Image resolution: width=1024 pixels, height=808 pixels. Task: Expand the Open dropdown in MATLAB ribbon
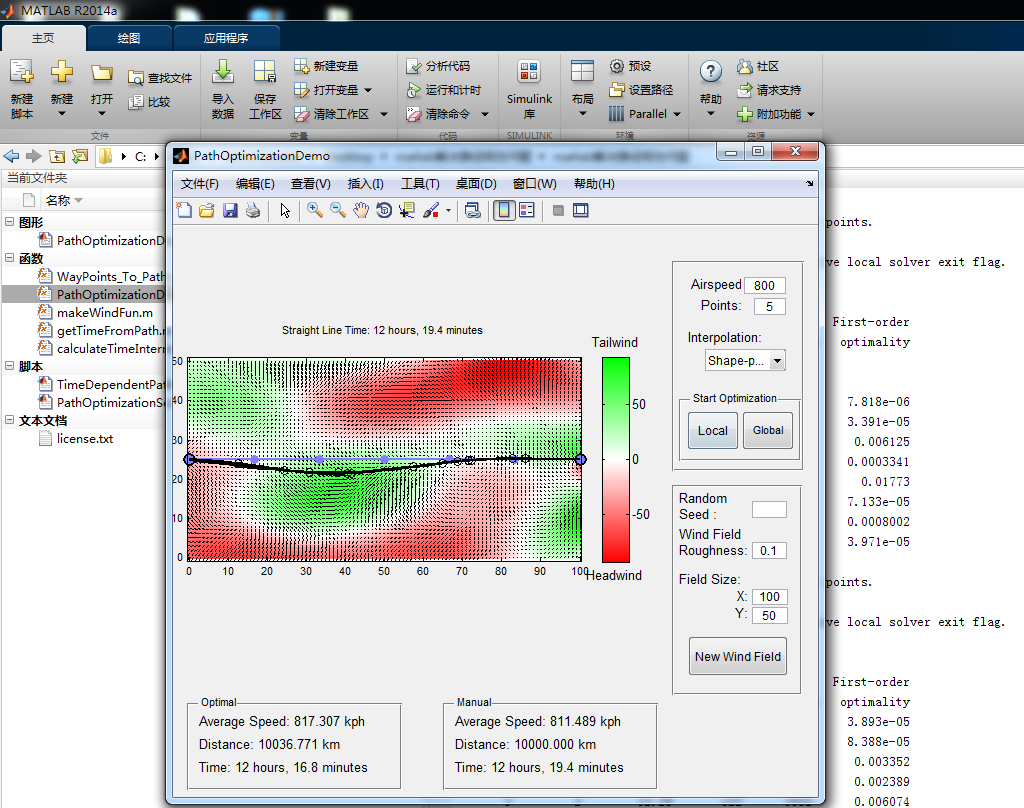click(x=101, y=114)
